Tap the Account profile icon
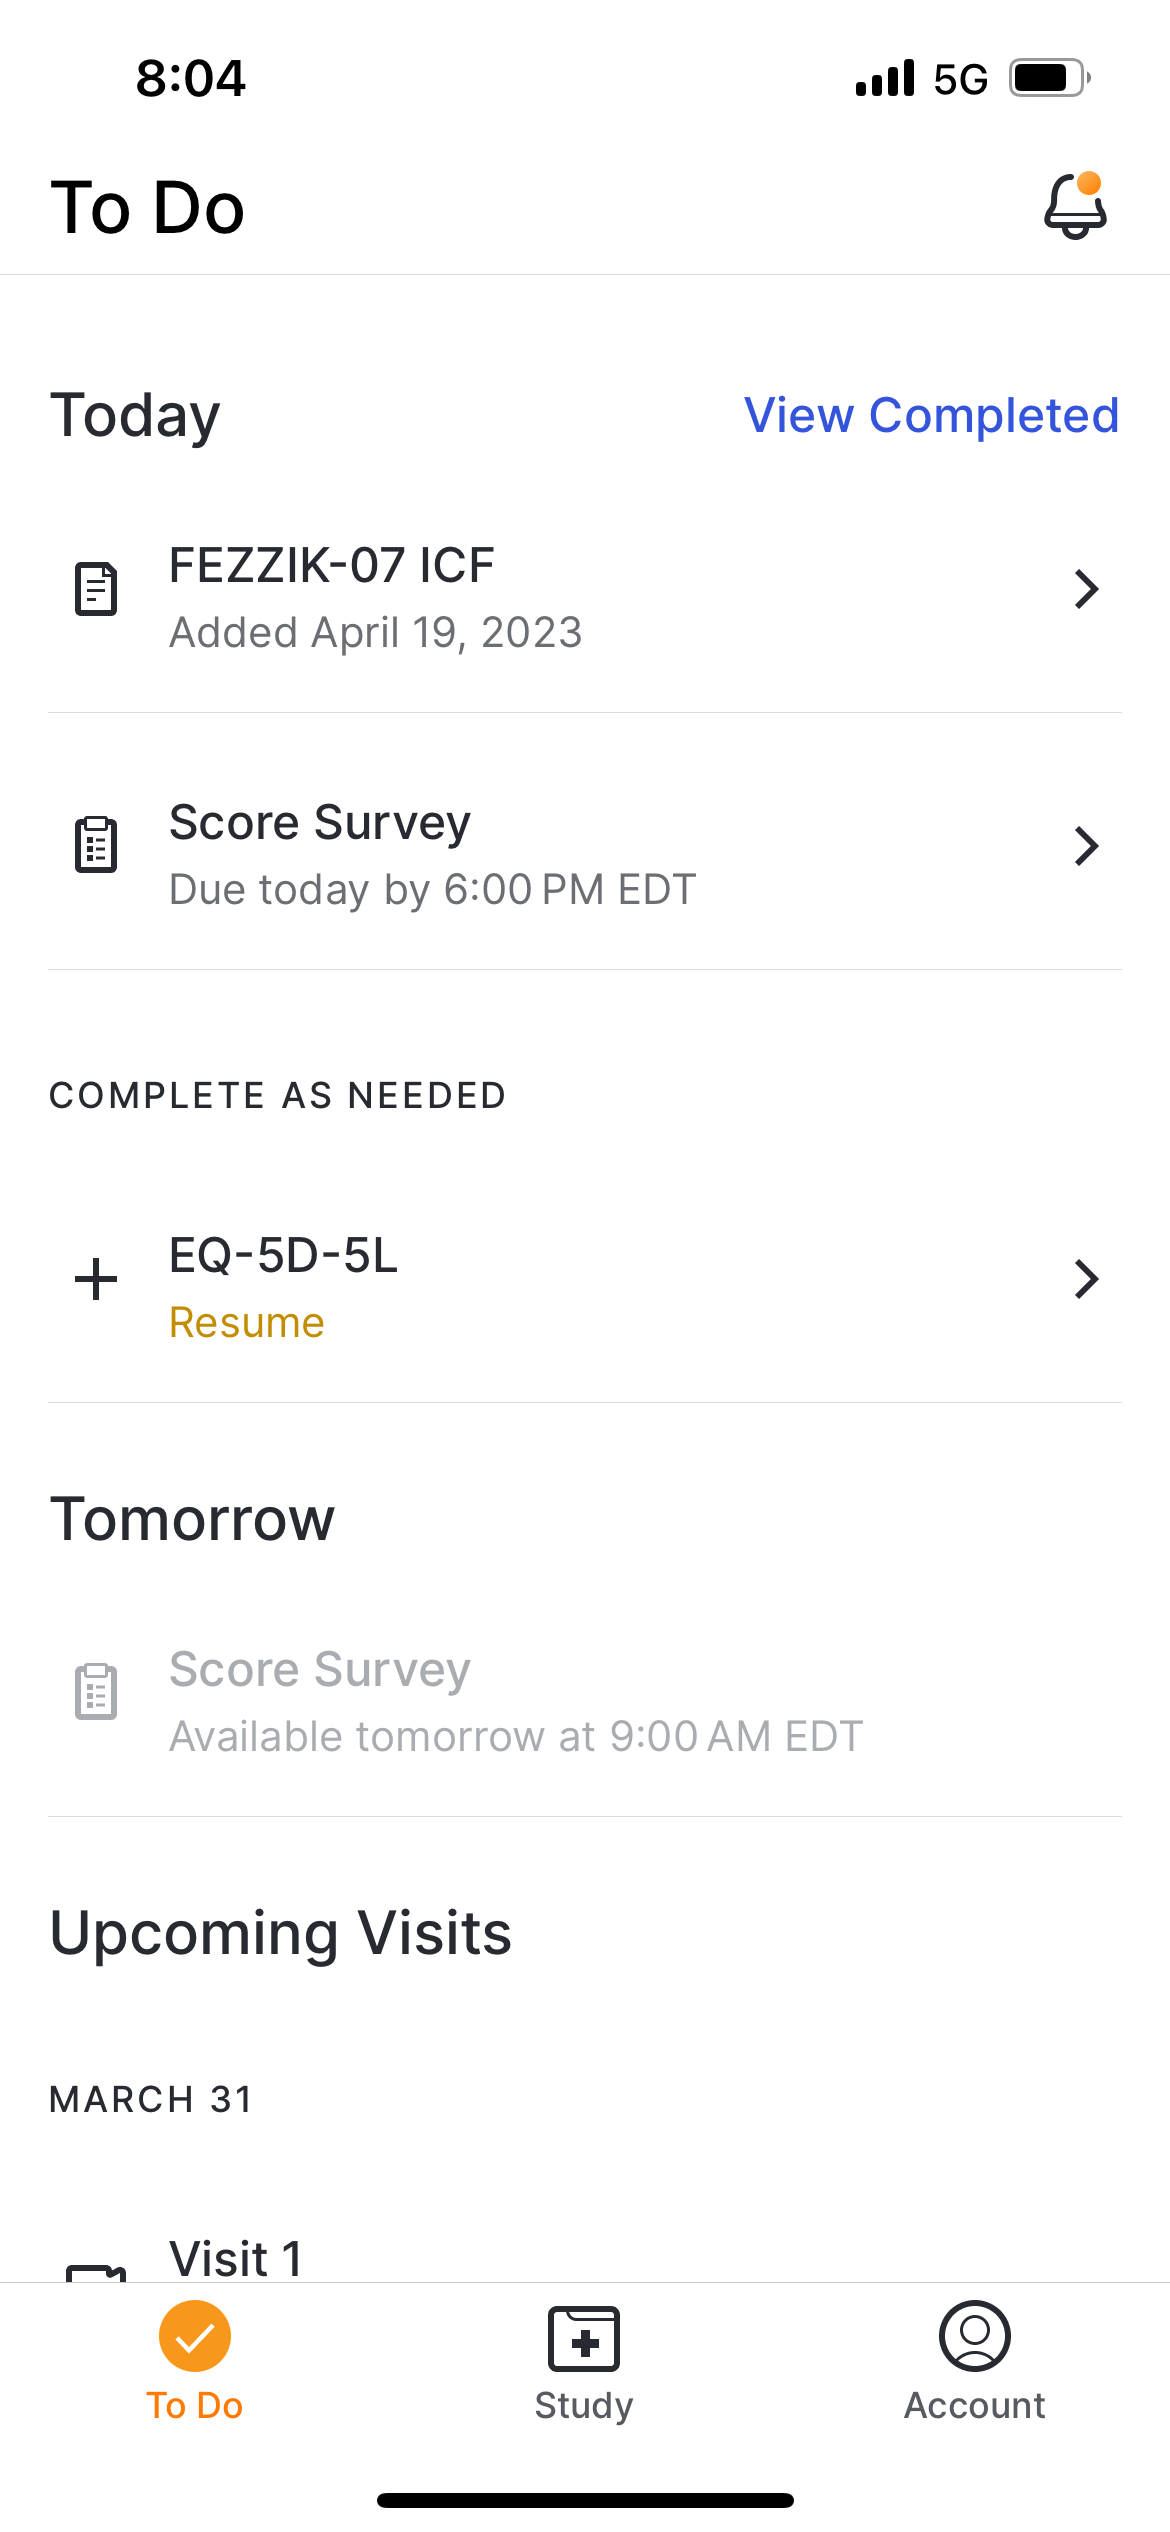 point(975,2336)
